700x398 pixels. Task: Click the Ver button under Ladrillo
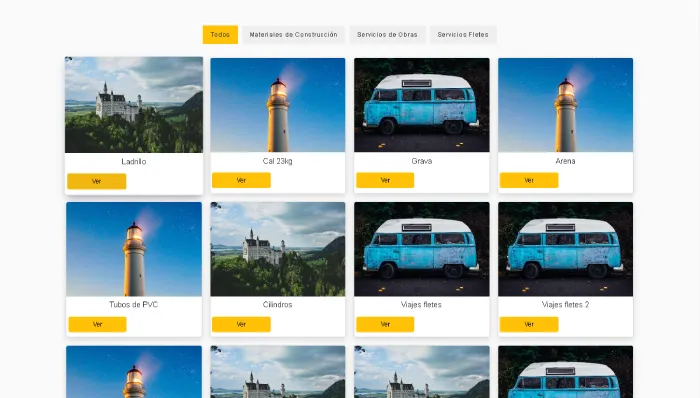coord(96,181)
